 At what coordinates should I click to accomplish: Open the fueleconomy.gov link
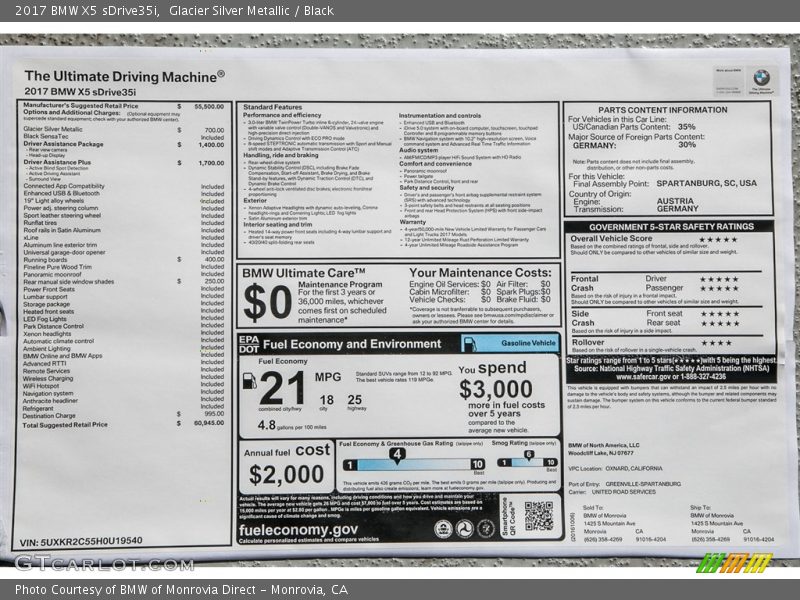coord(298,530)
